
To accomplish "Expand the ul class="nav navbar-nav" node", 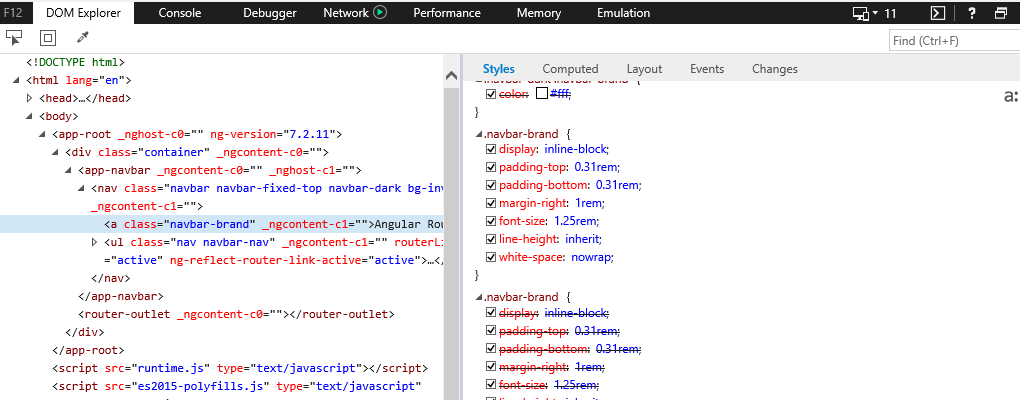I will pyautogui.click(x=95, y=243).
